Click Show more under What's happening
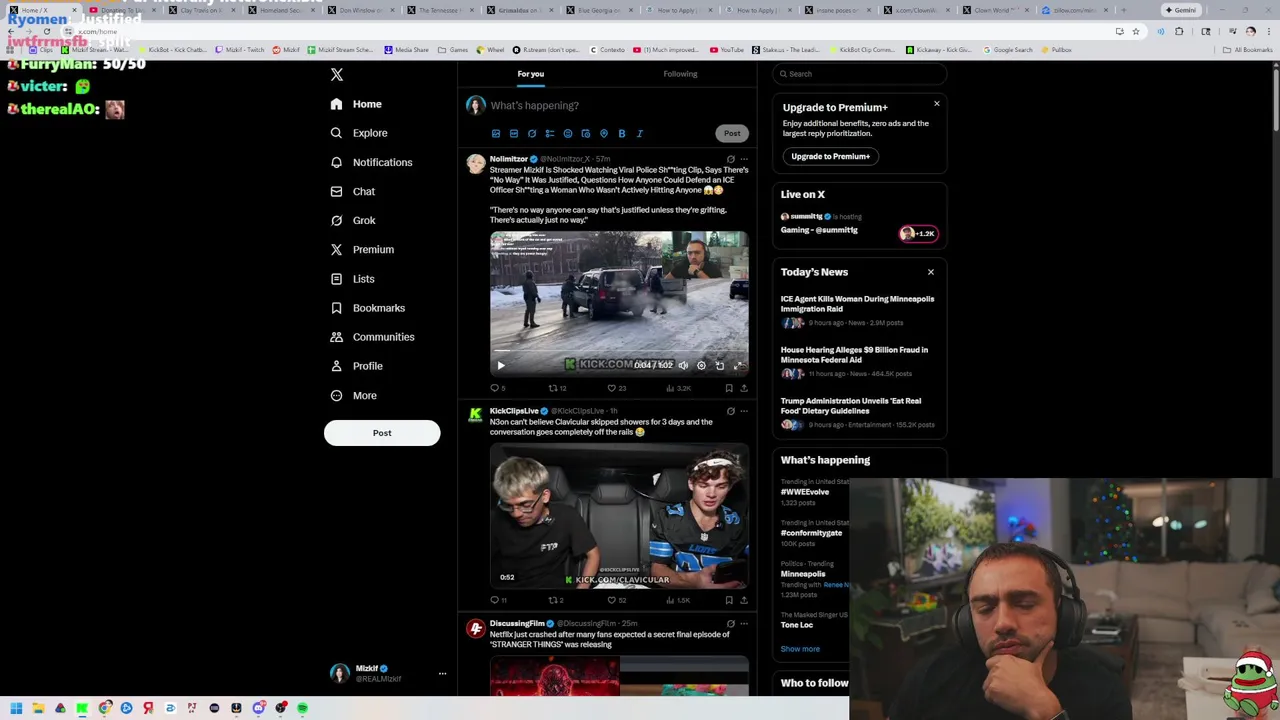This screenshot has width=1280, height=720. pos(800,649)
